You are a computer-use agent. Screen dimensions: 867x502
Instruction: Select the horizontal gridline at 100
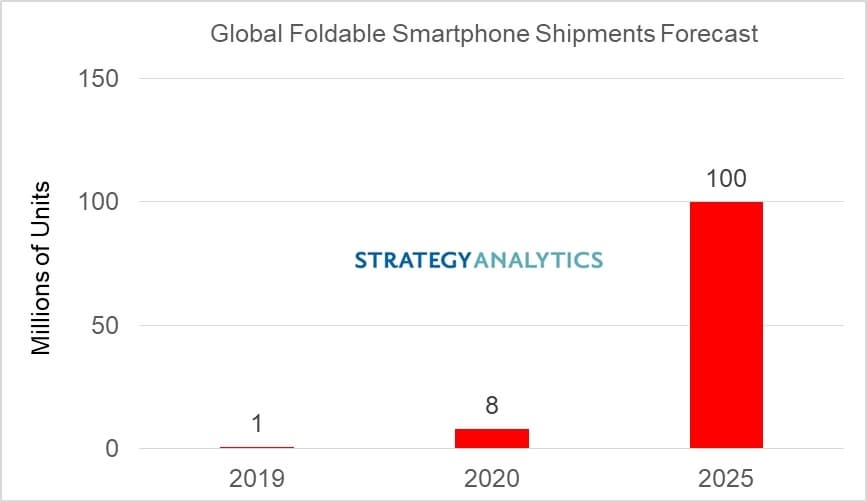point(400,202)
